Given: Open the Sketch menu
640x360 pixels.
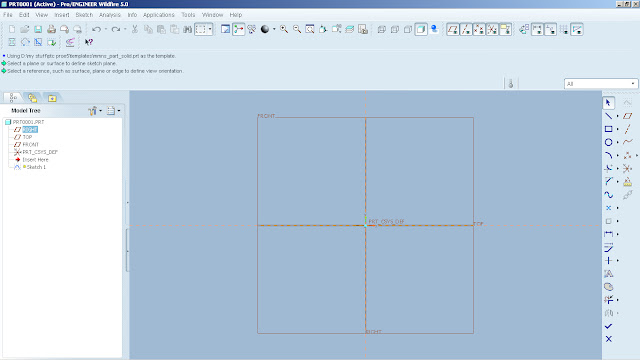Looking at the screenshot, I should [x=84, y=15].
